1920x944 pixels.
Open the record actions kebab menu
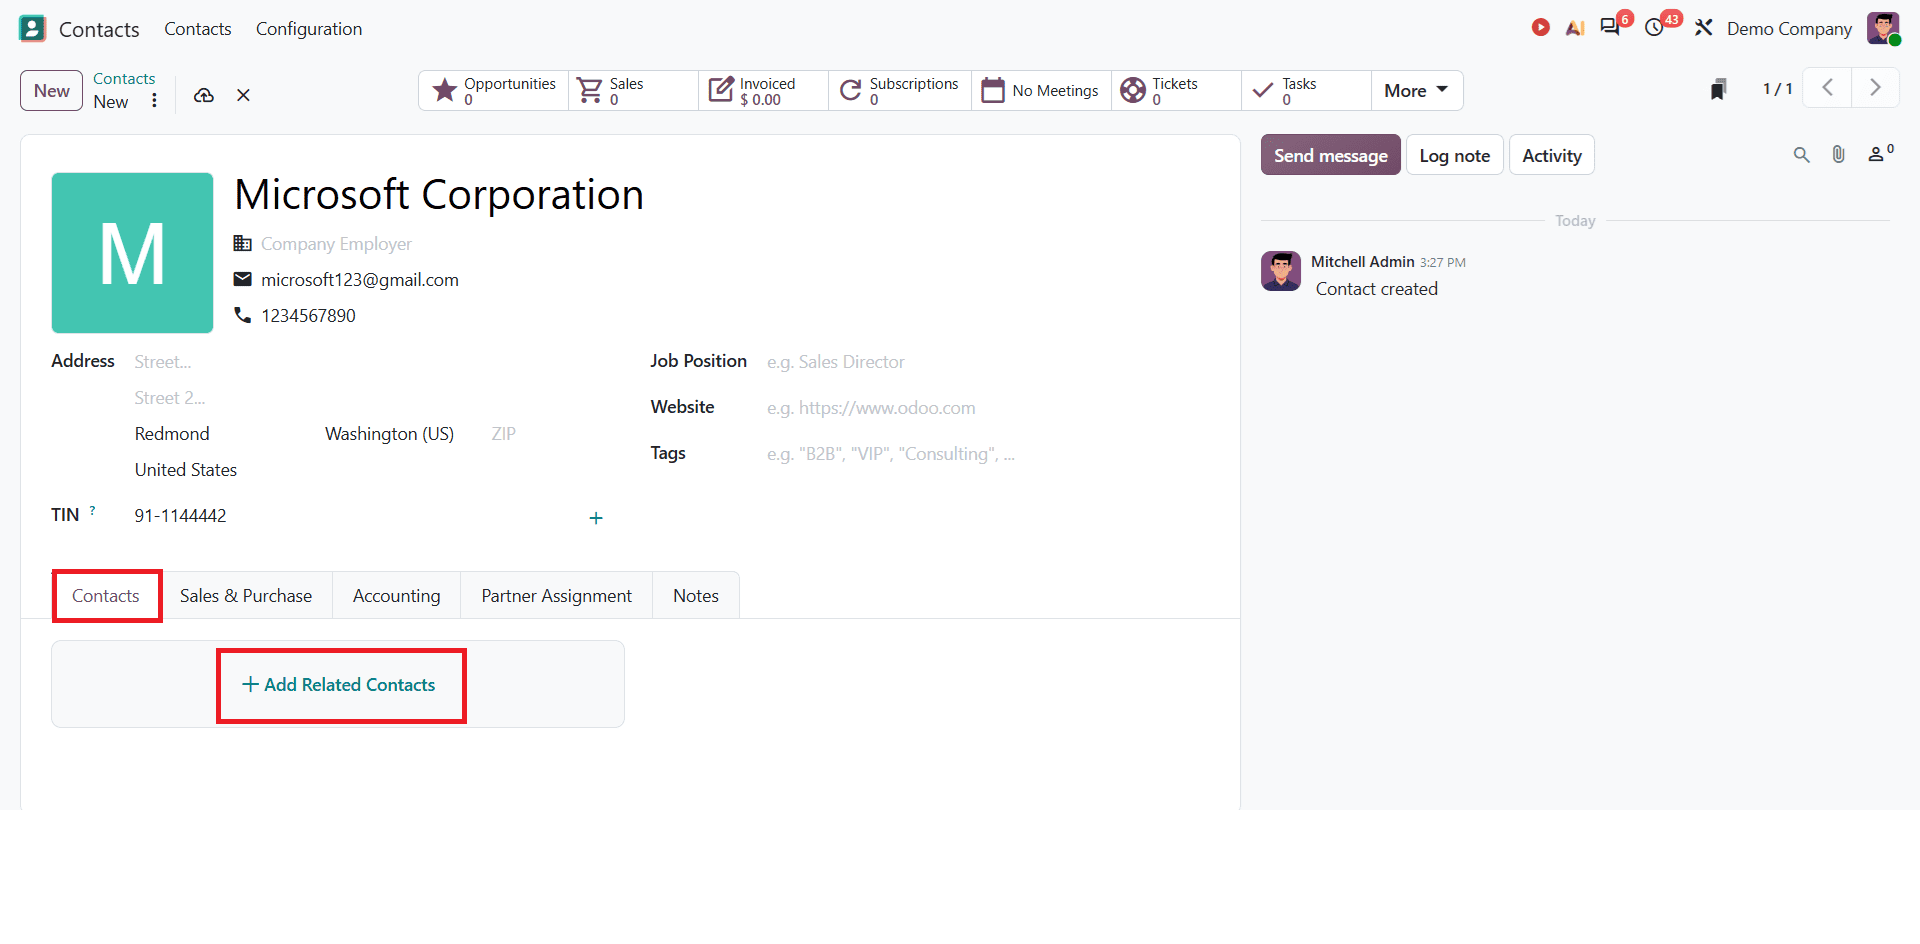pyautogui.click(x=154, y=101)
